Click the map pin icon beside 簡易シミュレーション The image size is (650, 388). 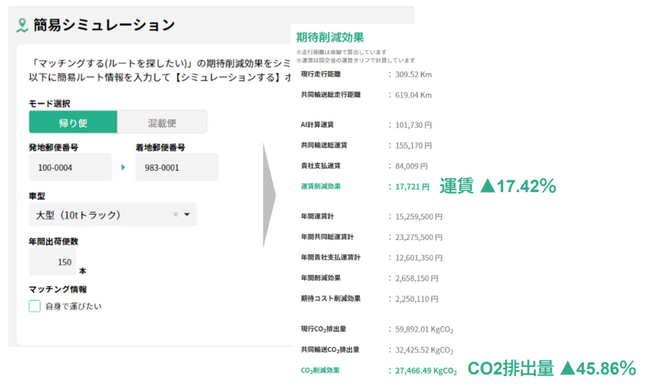tap(22, 25)
